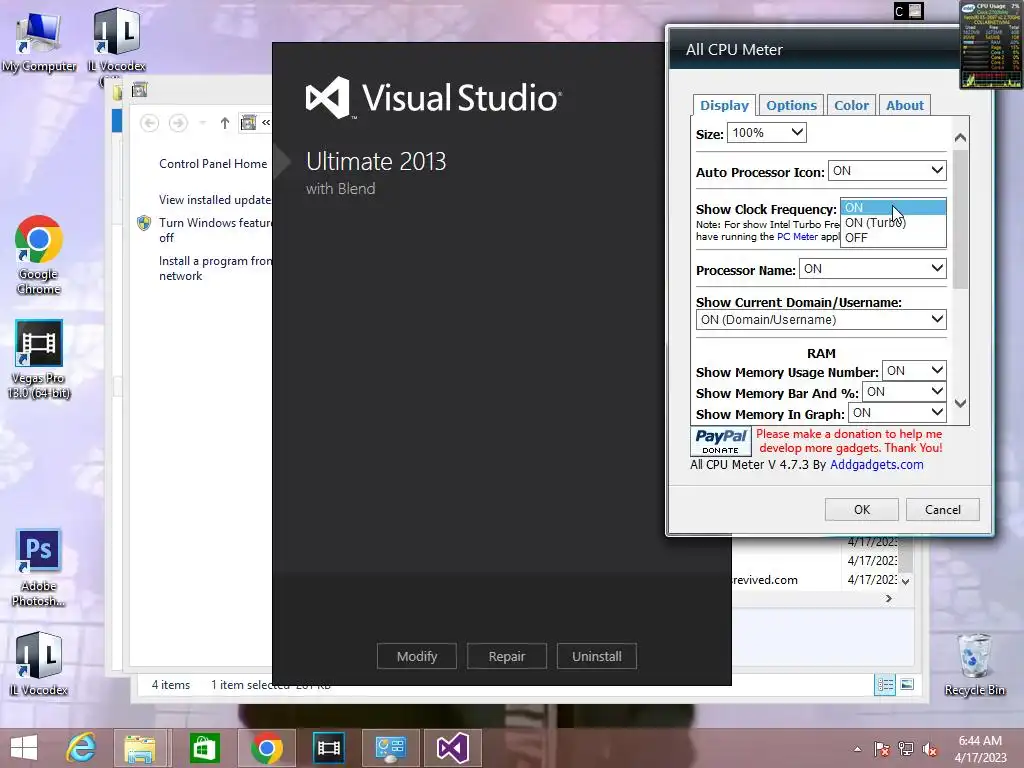Open the Recycle Bin
The height and width of the screenshot is (768, 1024).
[x=974, y=665]
